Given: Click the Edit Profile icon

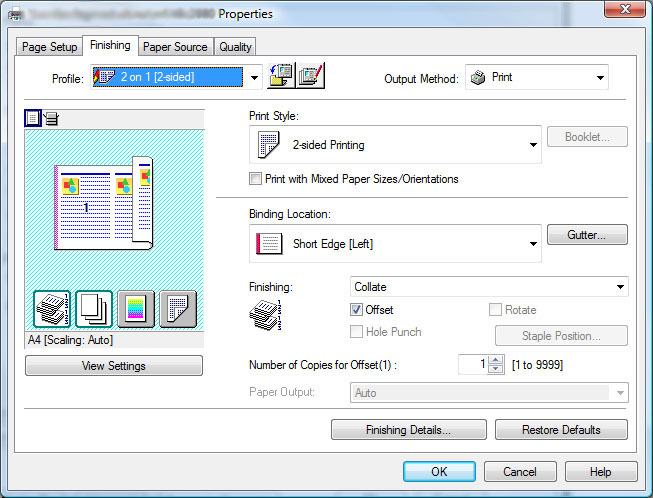Looking at the screenshot, I should pyautogui.click(x=310, y=75).
